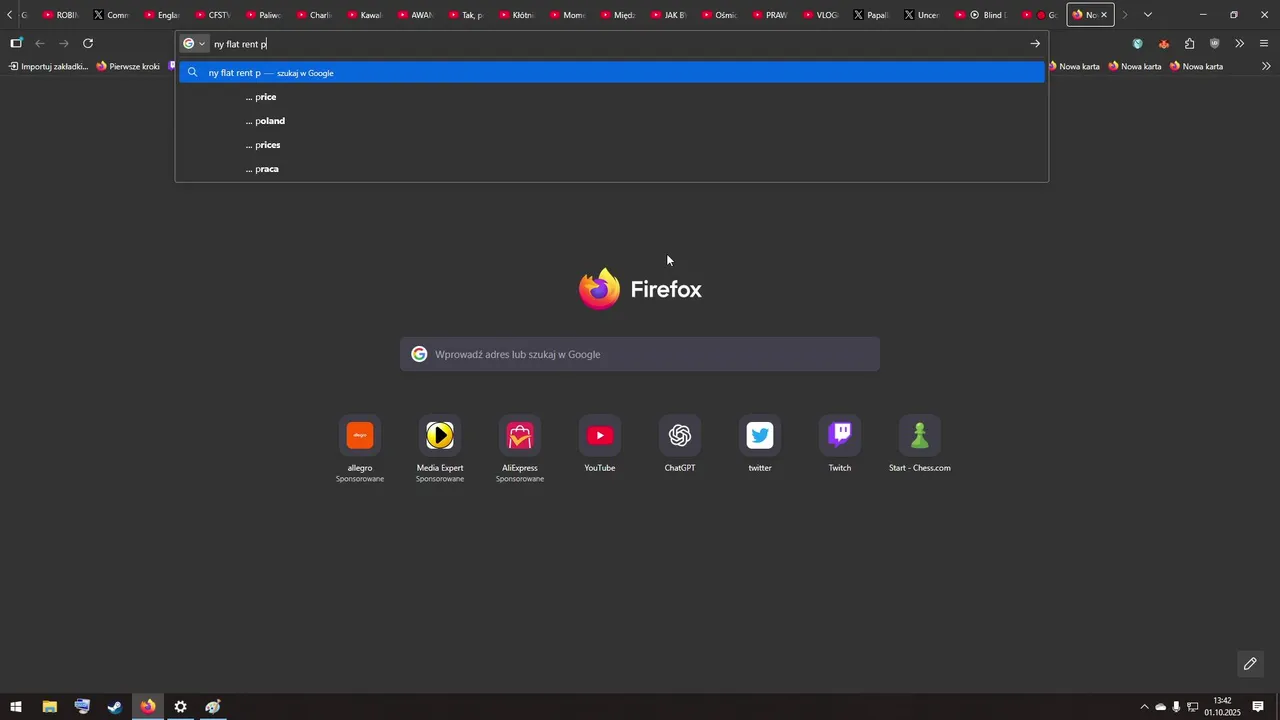Screen dimensions: 1280x720
Task: Reload the current page
Action: pyautogui.click(x=88, y=43)
